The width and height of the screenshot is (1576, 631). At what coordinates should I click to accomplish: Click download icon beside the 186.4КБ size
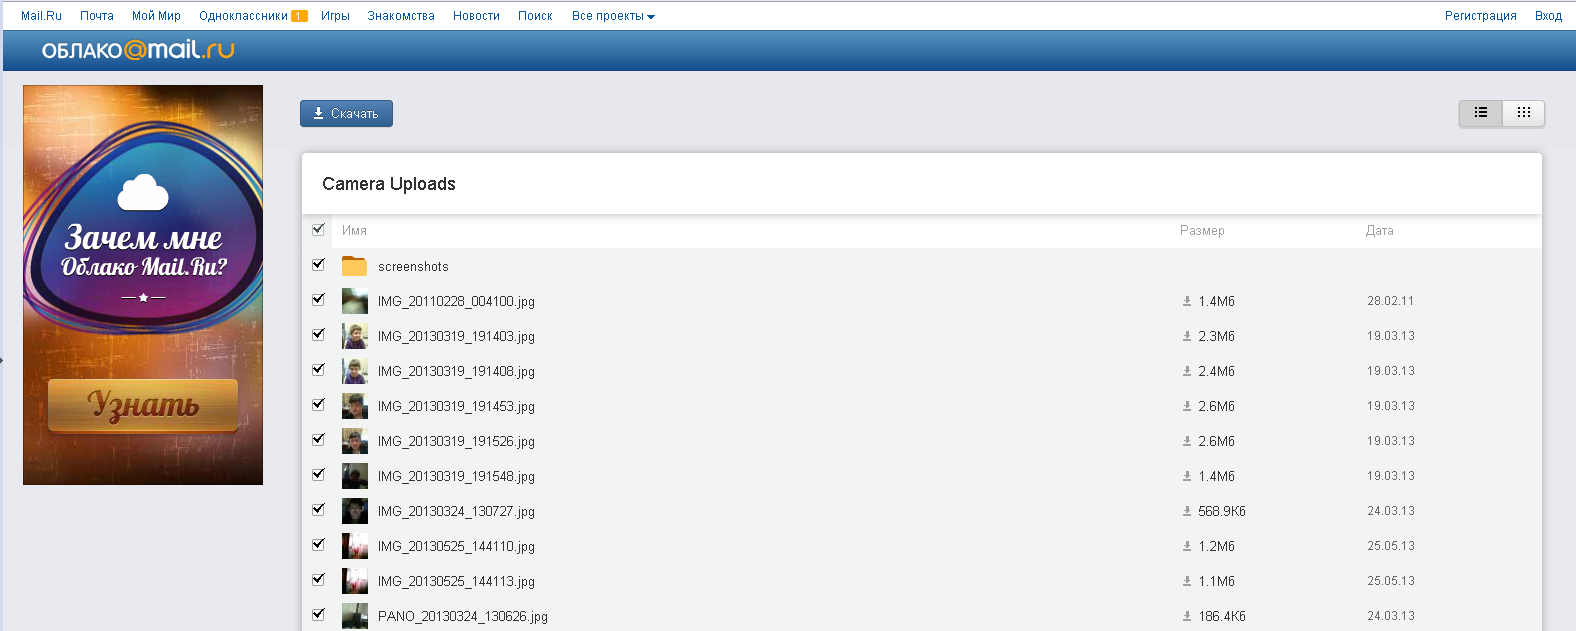tap(1187, 617)
